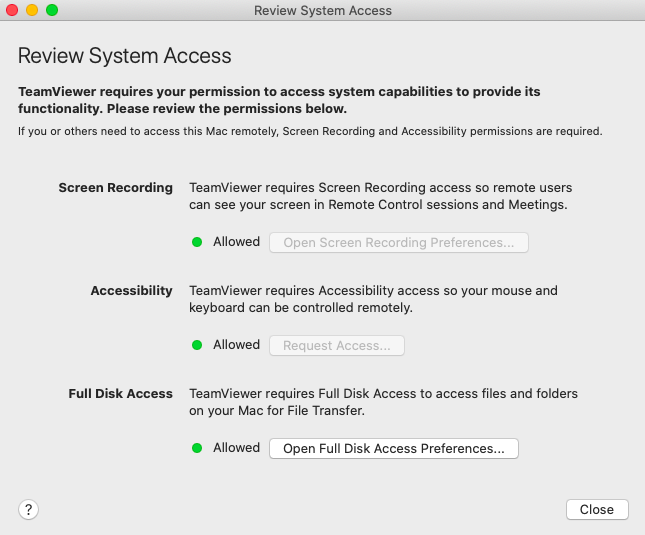This screenshot has width=645, height=535.
Task: Click the remote access requirements note
Action: 310,131
